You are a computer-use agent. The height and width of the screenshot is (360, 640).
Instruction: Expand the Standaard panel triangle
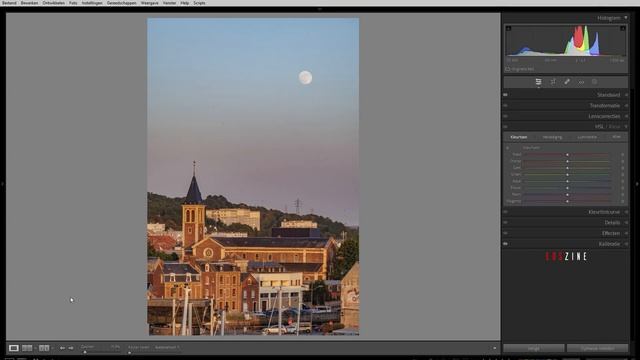point(626,95)
